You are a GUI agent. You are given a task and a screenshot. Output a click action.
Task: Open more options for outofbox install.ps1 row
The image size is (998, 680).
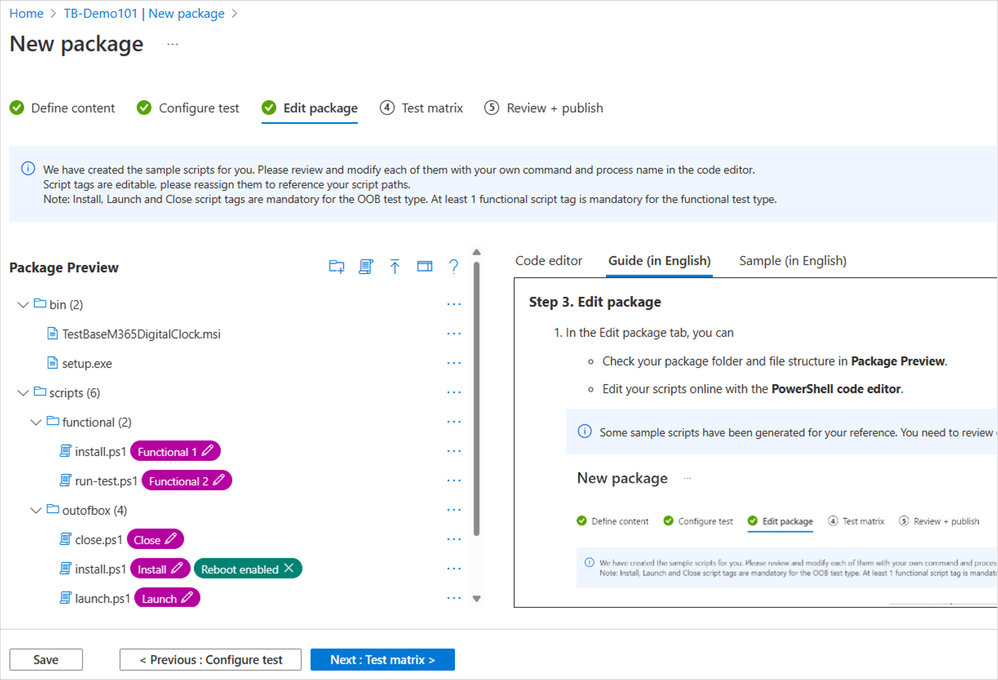[x=454, y=569]
